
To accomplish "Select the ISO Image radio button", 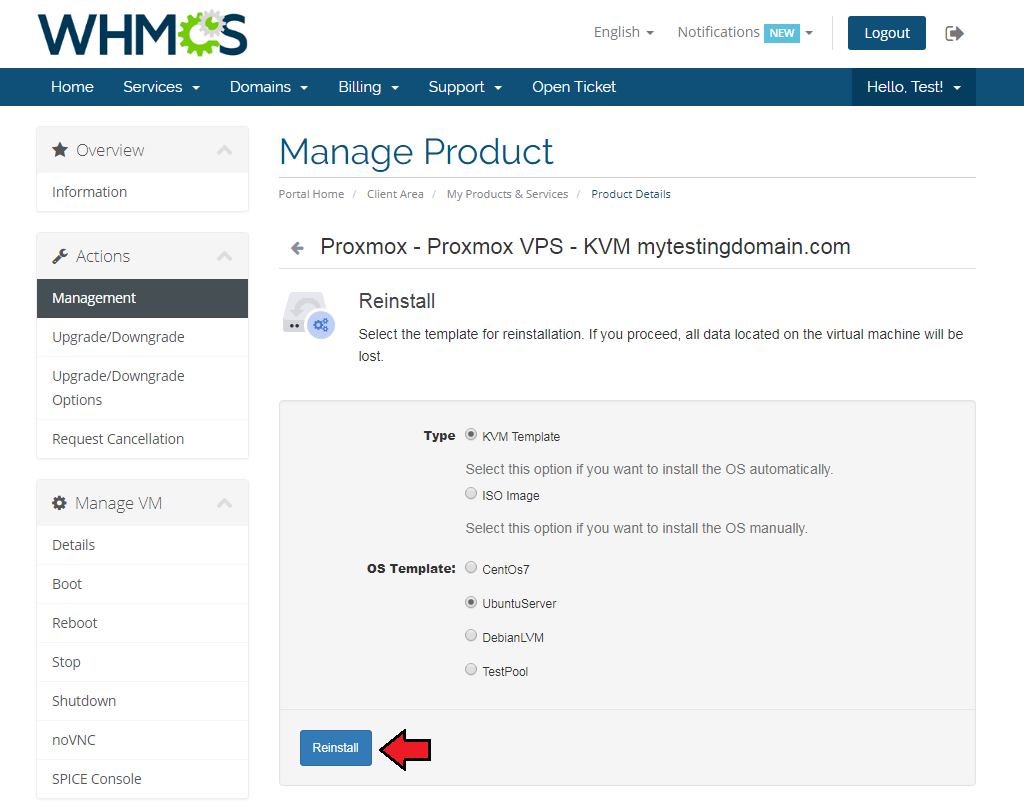I will [471, 494].
